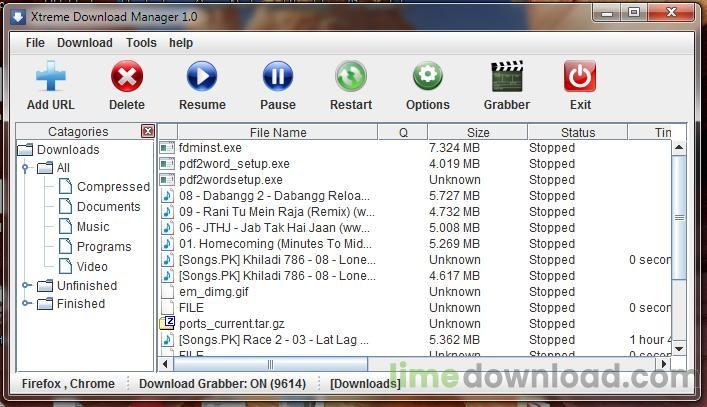Viewport: 707px width, 407px height.
Task: Click the All folder icon
Action: (45, 168)
